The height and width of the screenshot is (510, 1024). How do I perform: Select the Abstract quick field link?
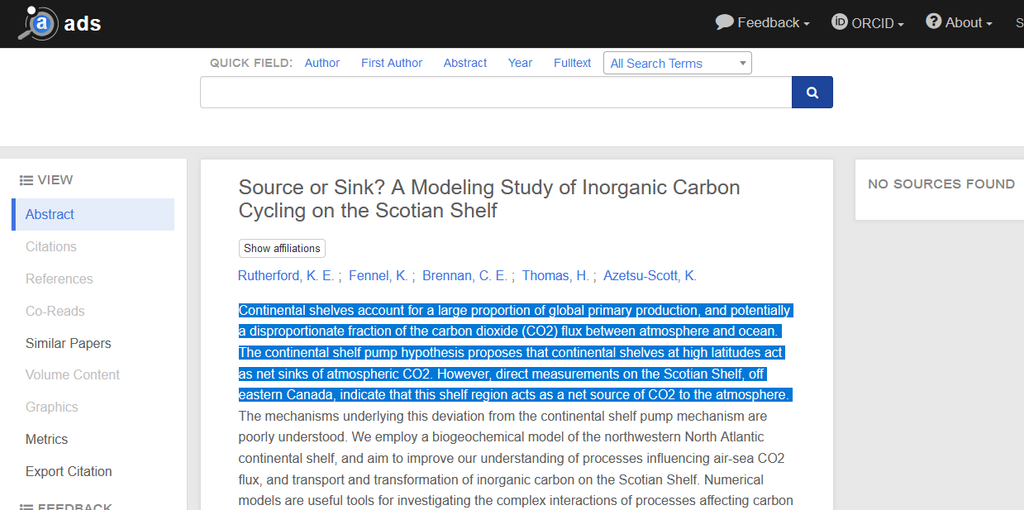[465, 63]
